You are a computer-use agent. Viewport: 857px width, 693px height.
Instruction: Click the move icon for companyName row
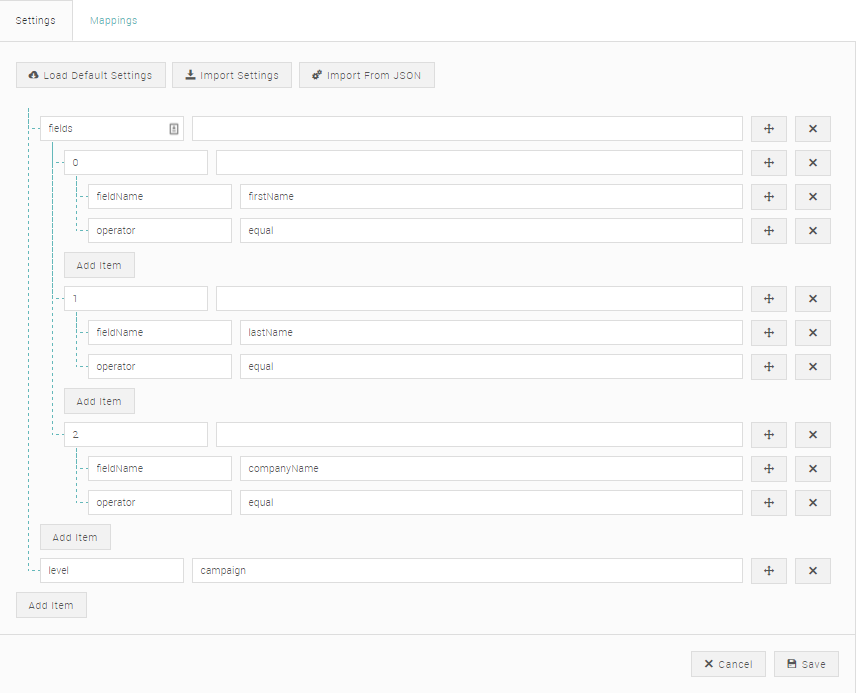pos(768,468)
